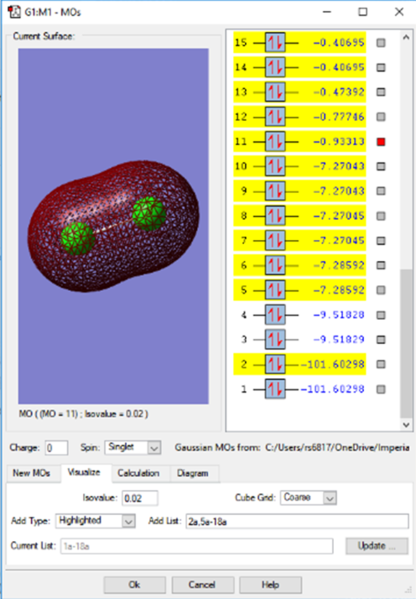416x599 pixels.
Task: Click the left green atom in the surface view
Action: 78,239
